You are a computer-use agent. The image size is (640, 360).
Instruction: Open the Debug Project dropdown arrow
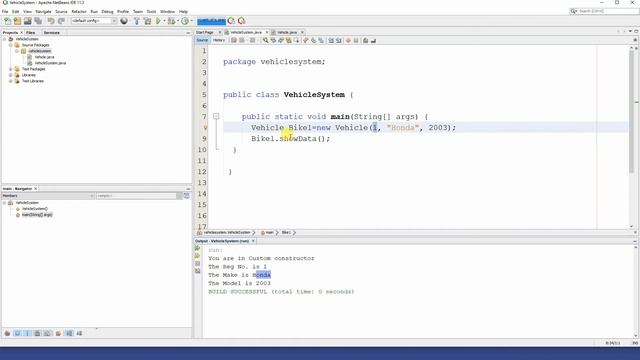(x=178, y=21)
